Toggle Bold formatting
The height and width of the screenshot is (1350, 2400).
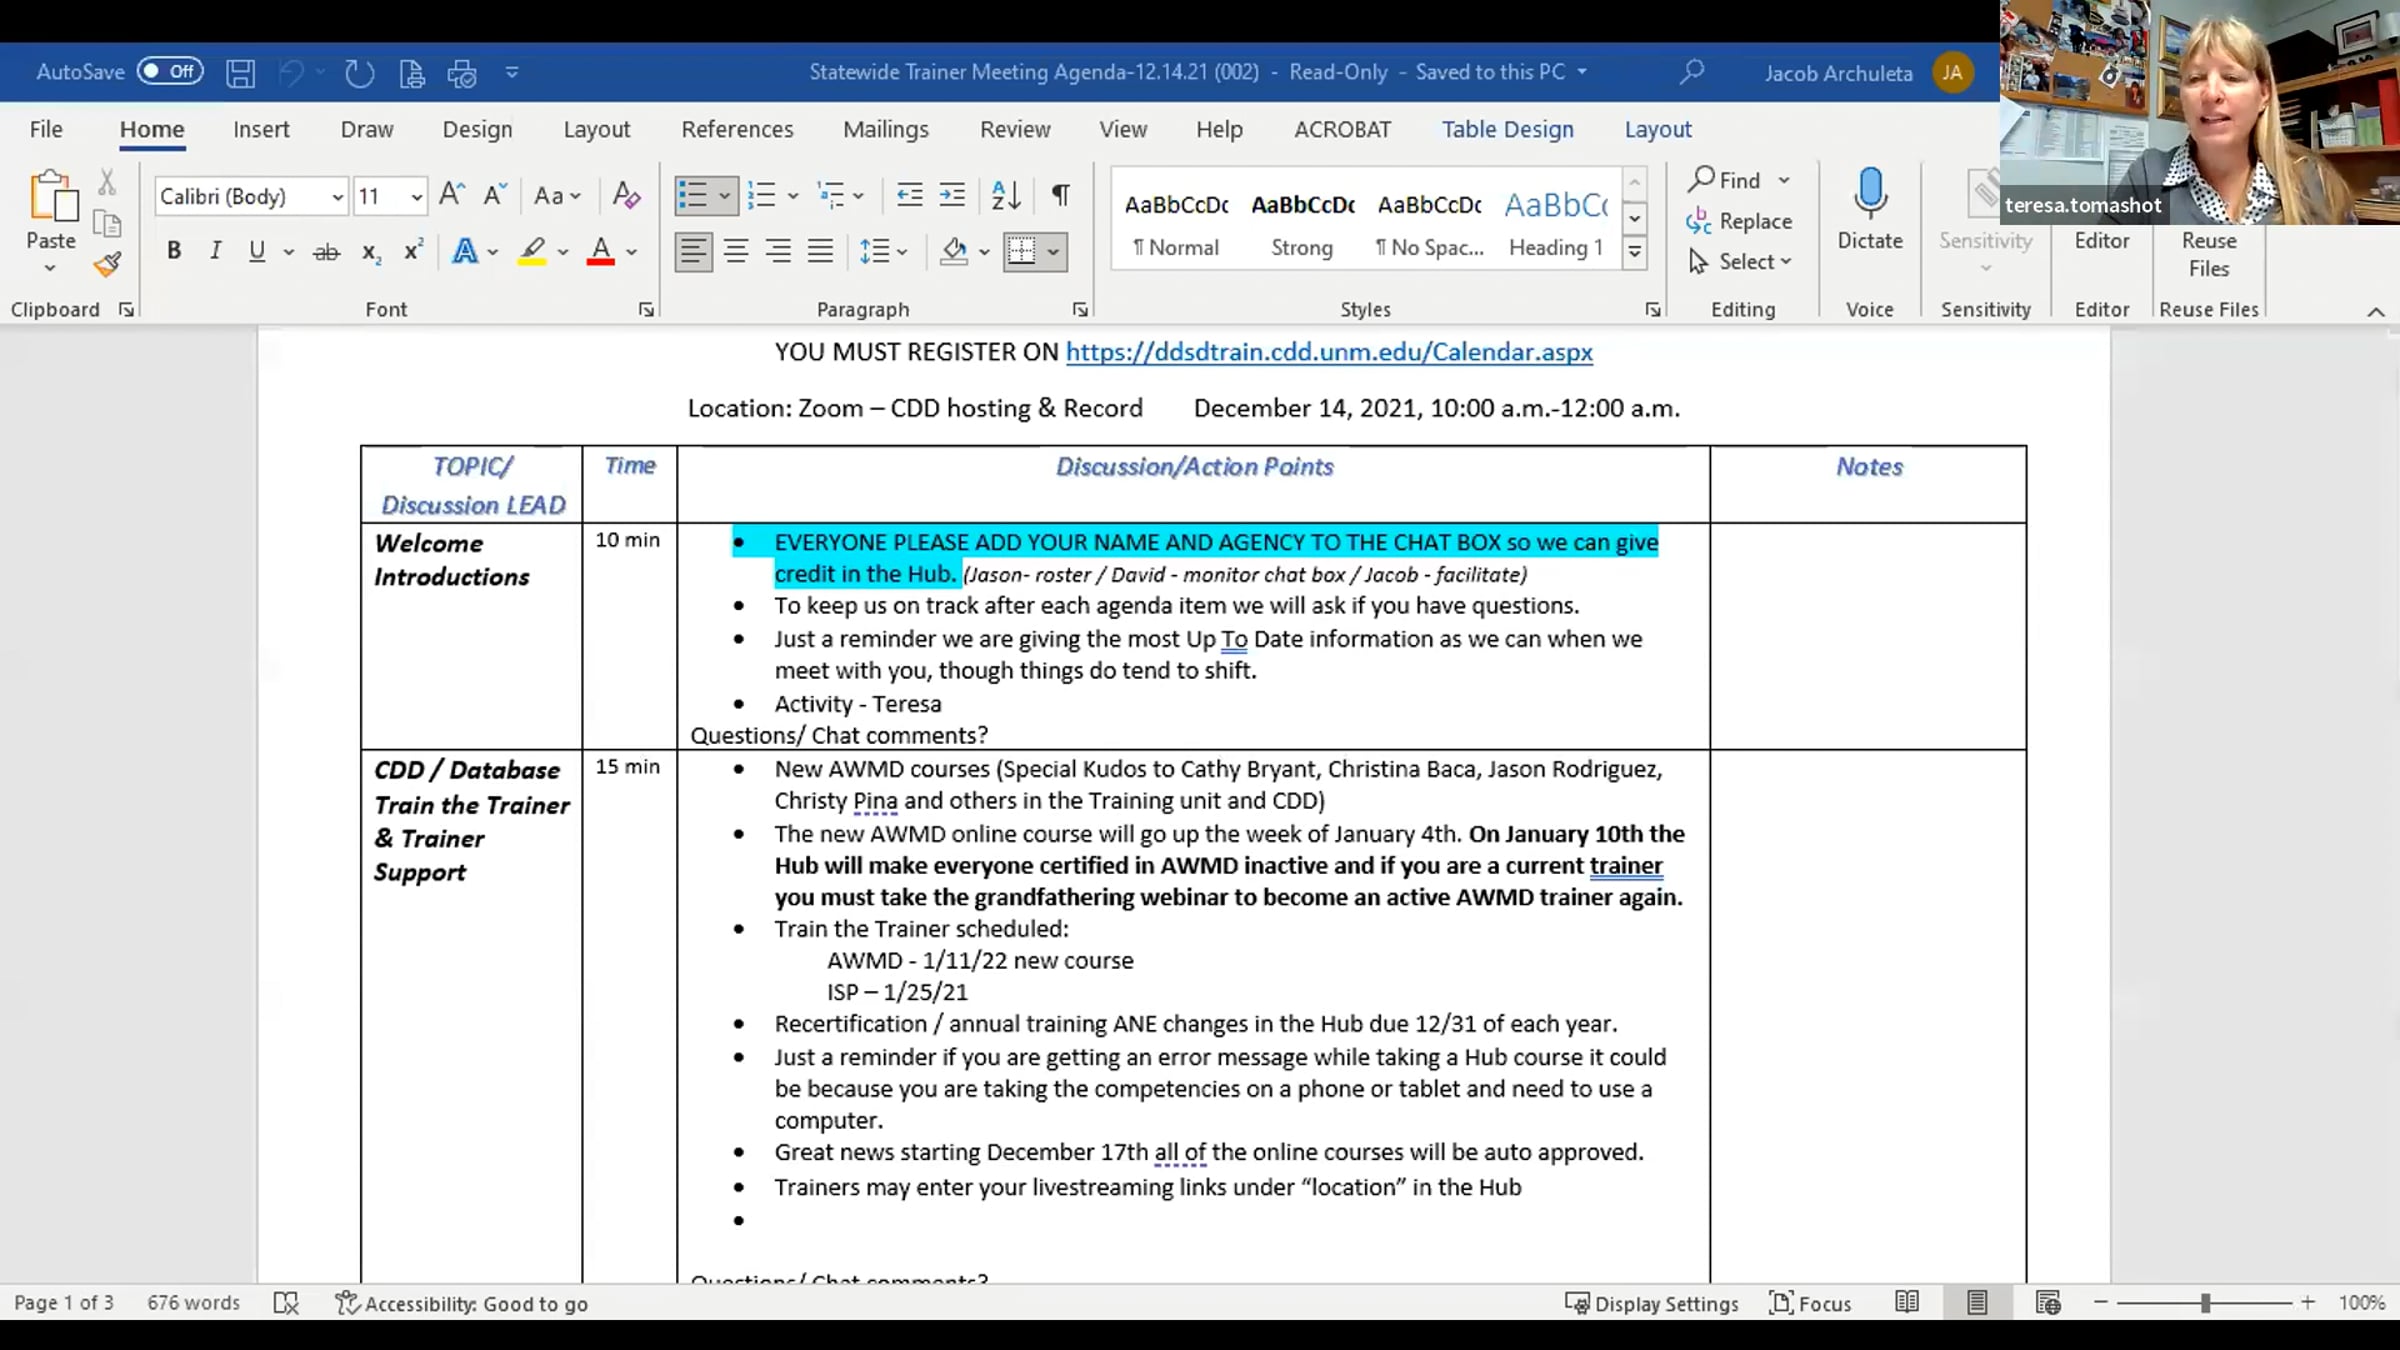tap(174, 251)
